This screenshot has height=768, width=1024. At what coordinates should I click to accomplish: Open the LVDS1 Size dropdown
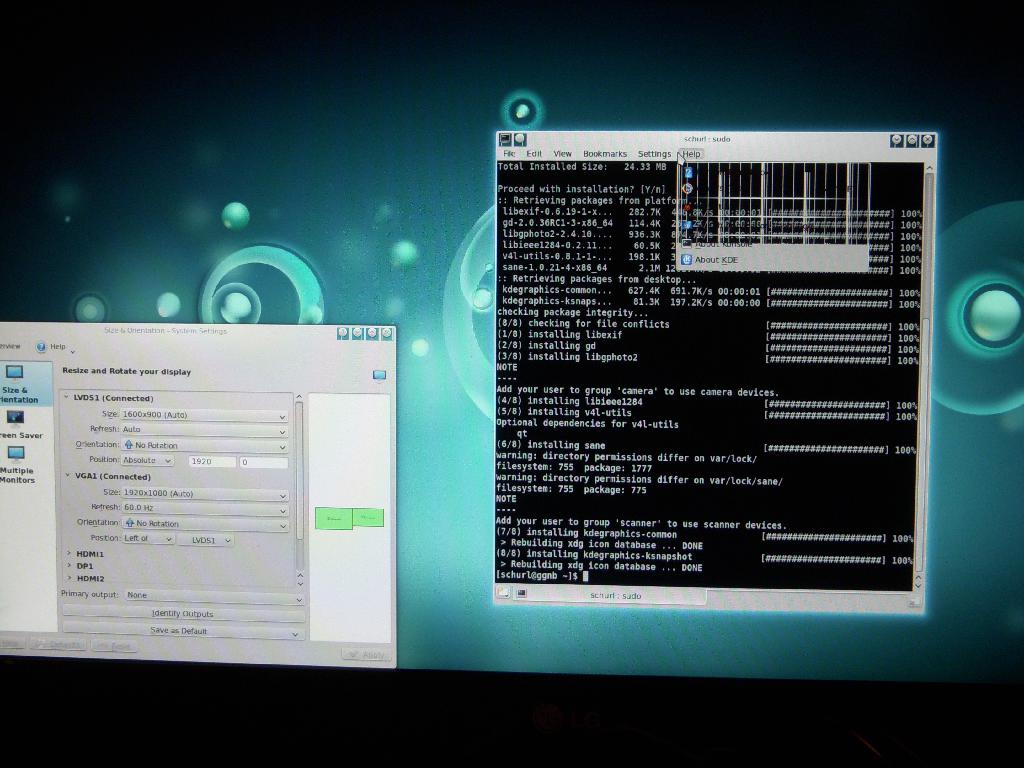(x=204, y=415)
